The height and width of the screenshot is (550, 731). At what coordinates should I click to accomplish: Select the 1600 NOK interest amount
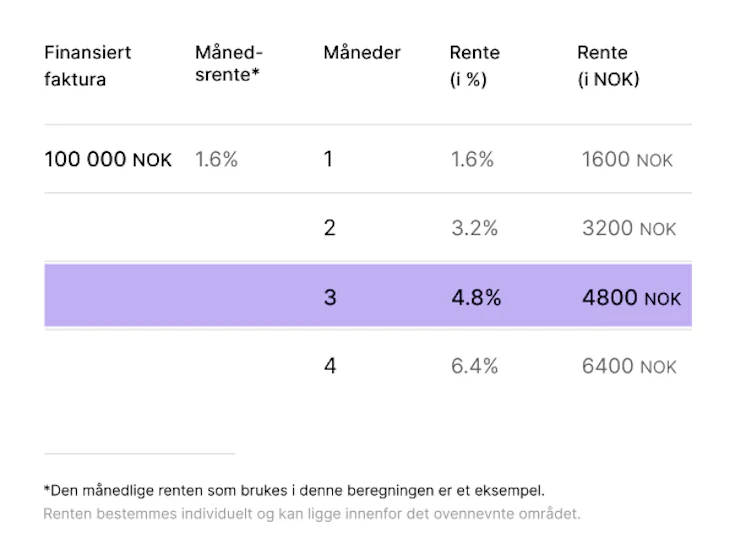628,159
